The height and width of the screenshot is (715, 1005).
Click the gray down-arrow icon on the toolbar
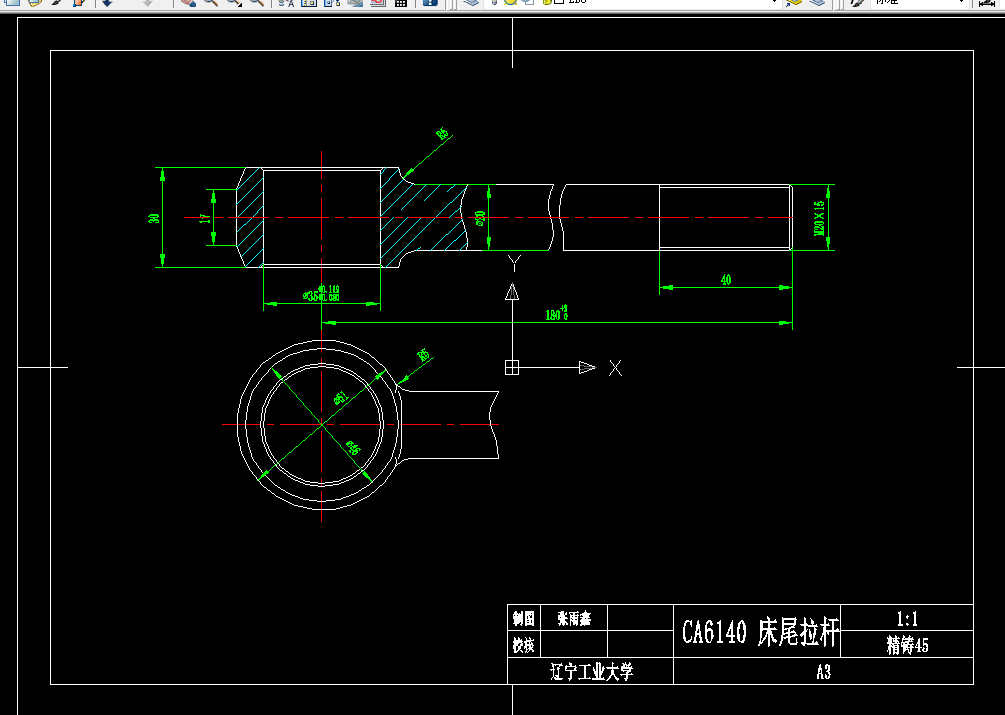(147, 6)
